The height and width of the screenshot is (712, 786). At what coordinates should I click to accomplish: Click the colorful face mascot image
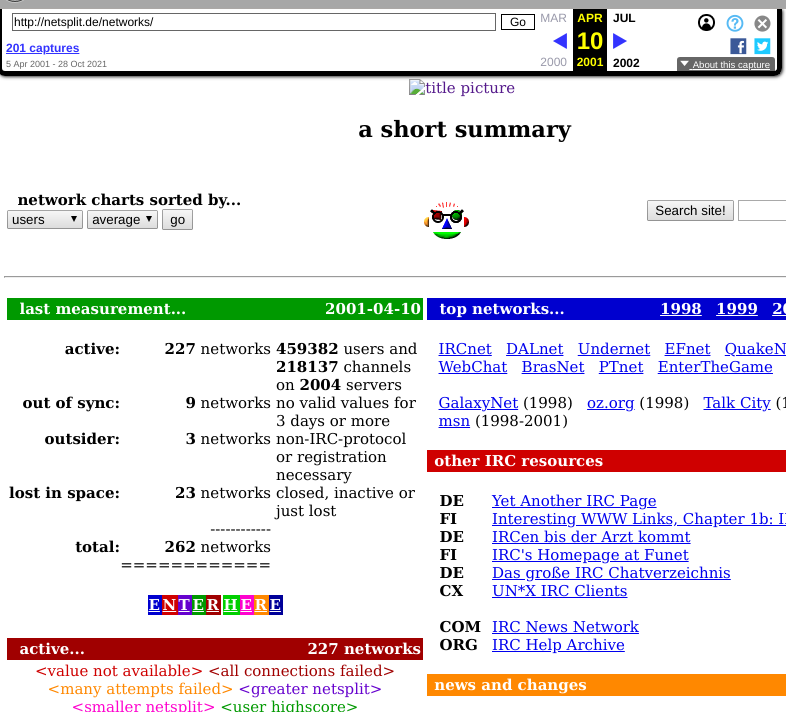click(446, 221)
